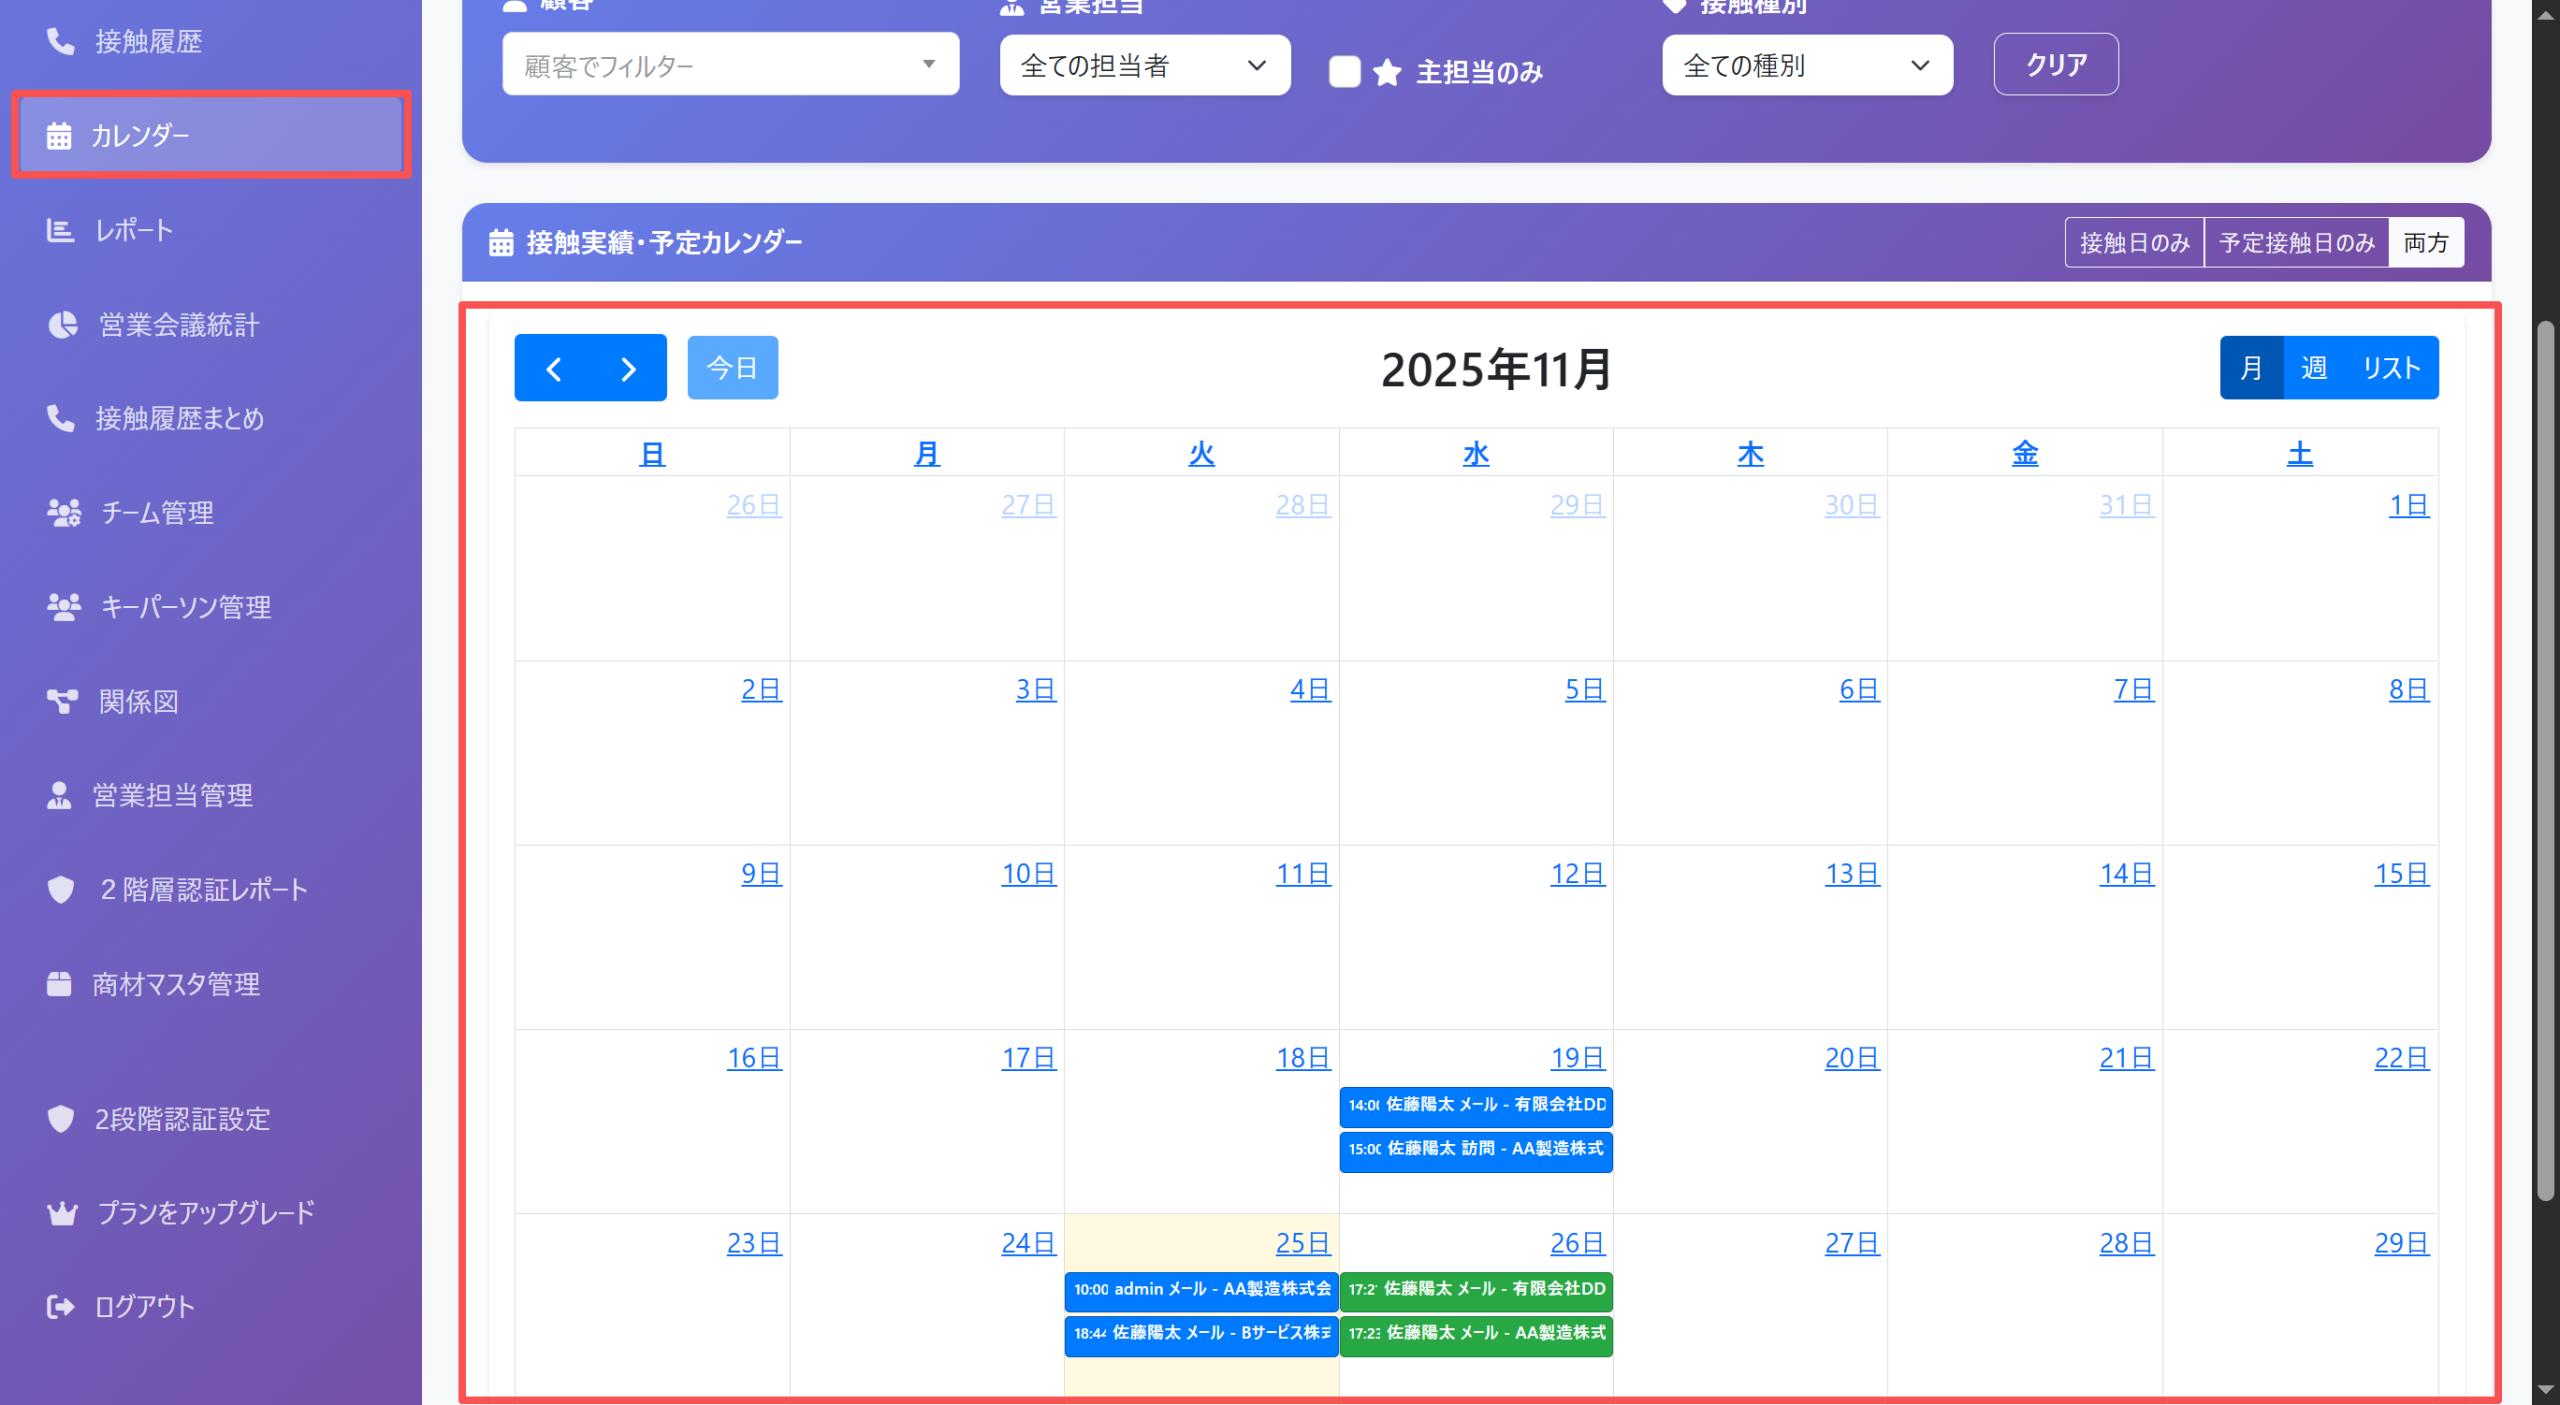Switch calendar to 週 view

coord(2313,368)
